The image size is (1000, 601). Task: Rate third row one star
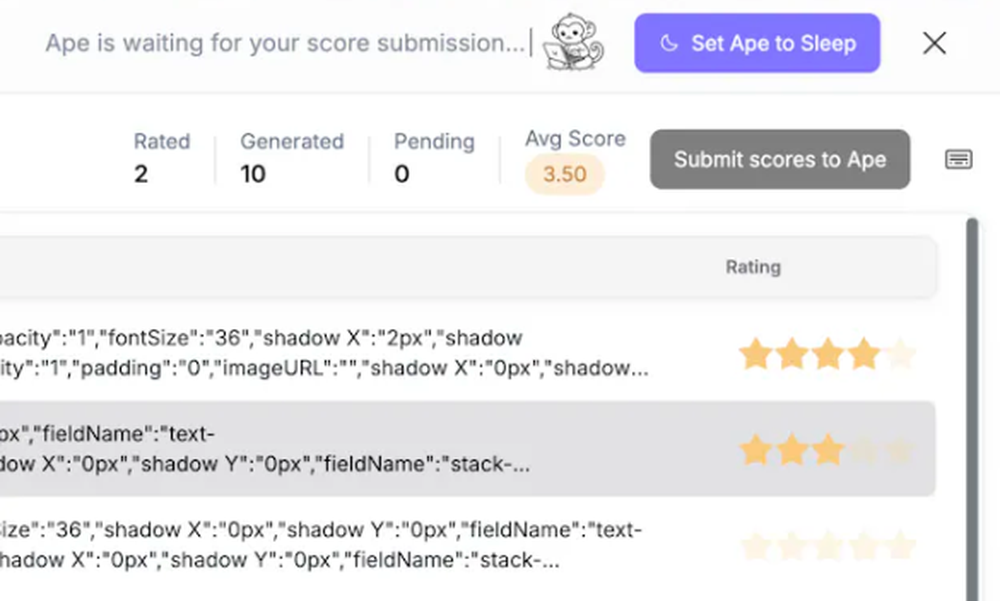click(756, 545)
